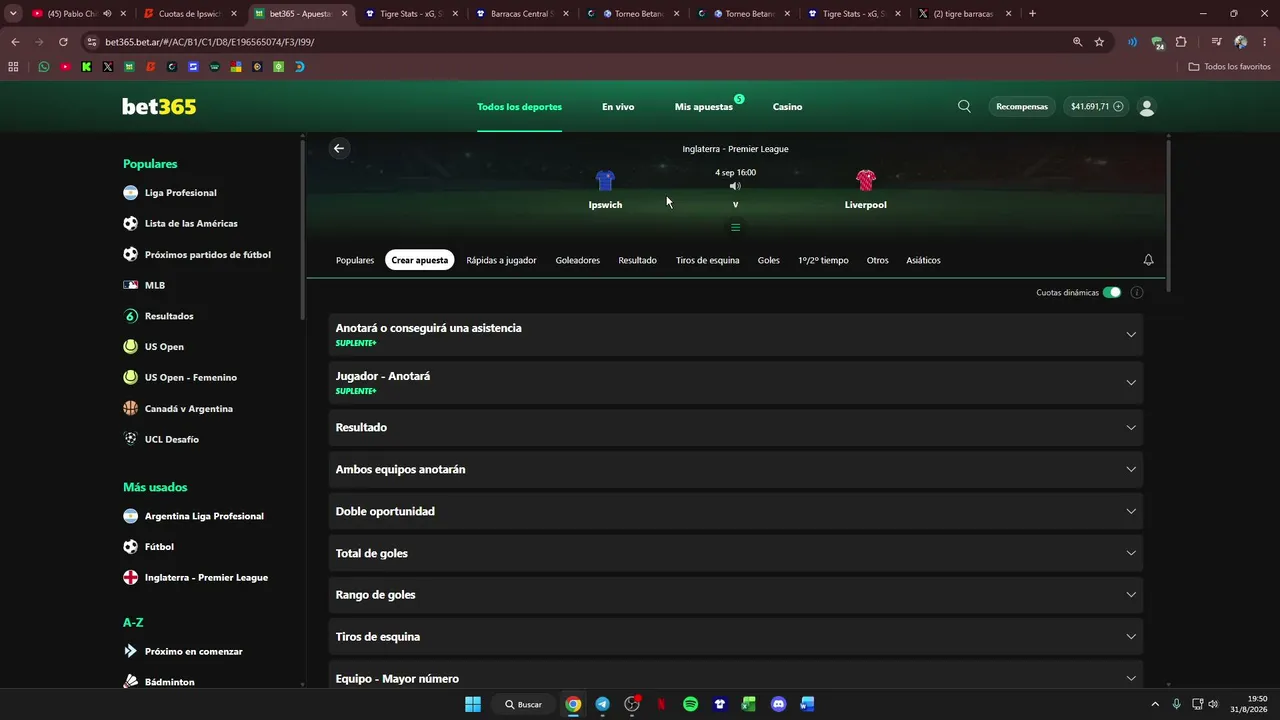Screen dimensions: 1280x720
Task: Click the Windows taskbar Buscar search box
Action: tap(523, 704)
